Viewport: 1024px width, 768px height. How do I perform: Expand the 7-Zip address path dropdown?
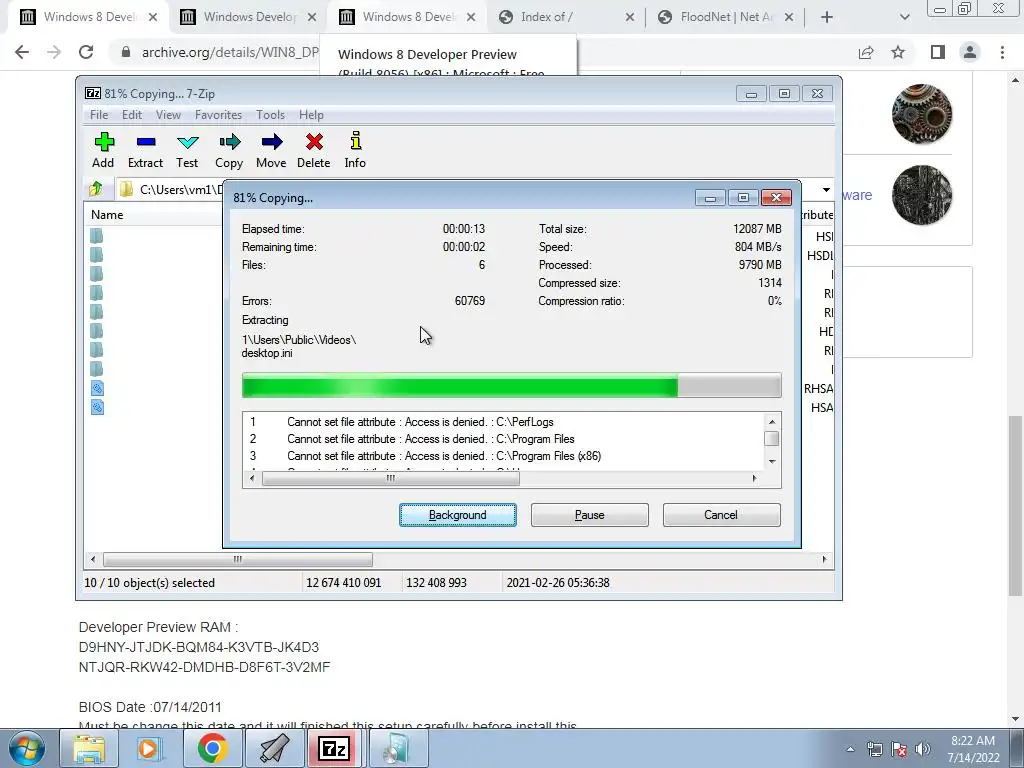pyautogui.click(x=826, y=190)
